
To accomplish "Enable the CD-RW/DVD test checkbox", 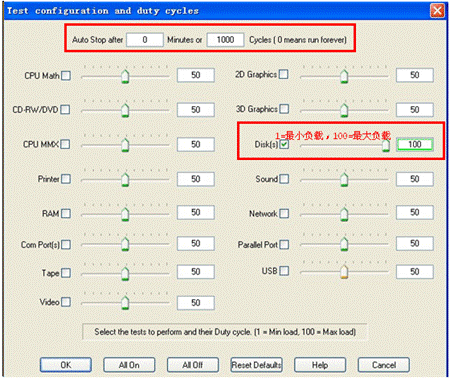I will click(x=65, y=110).
